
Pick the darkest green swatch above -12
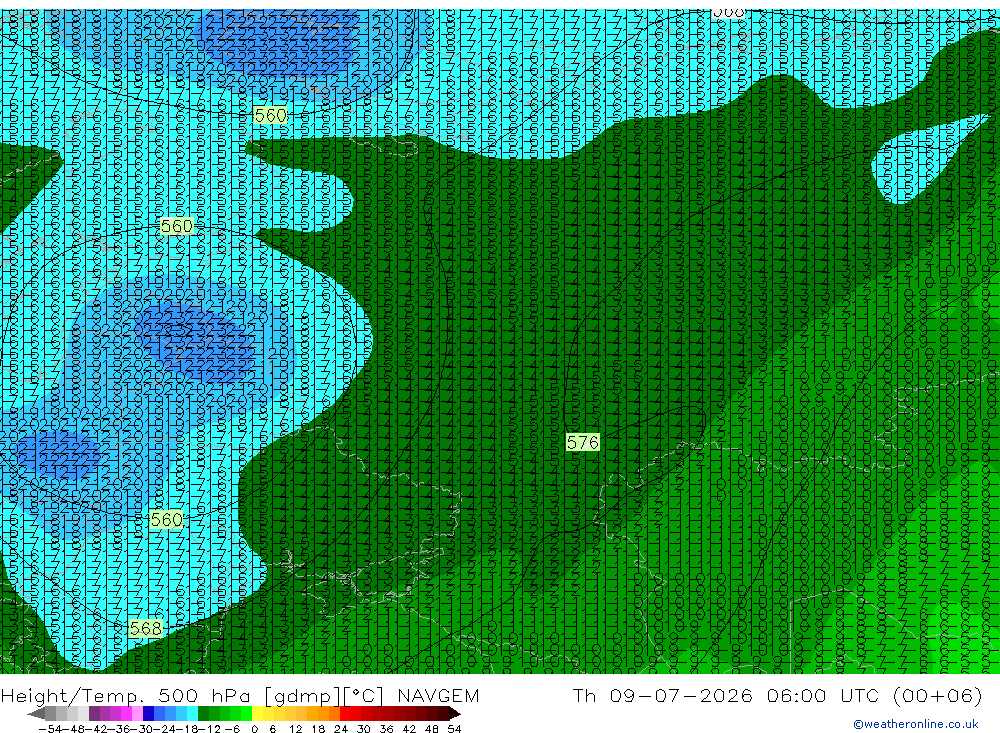click(x=203, y=713)
